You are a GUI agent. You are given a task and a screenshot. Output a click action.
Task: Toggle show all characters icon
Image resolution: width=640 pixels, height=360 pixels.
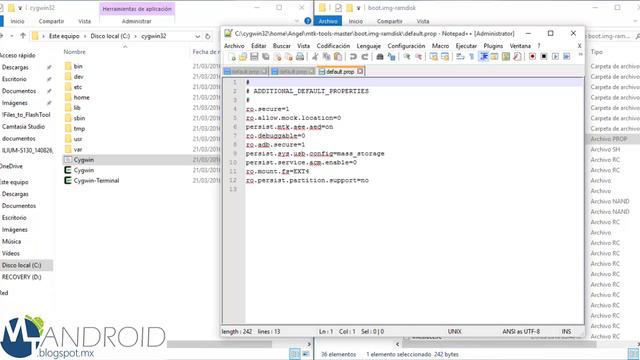[x=471, y=57]
